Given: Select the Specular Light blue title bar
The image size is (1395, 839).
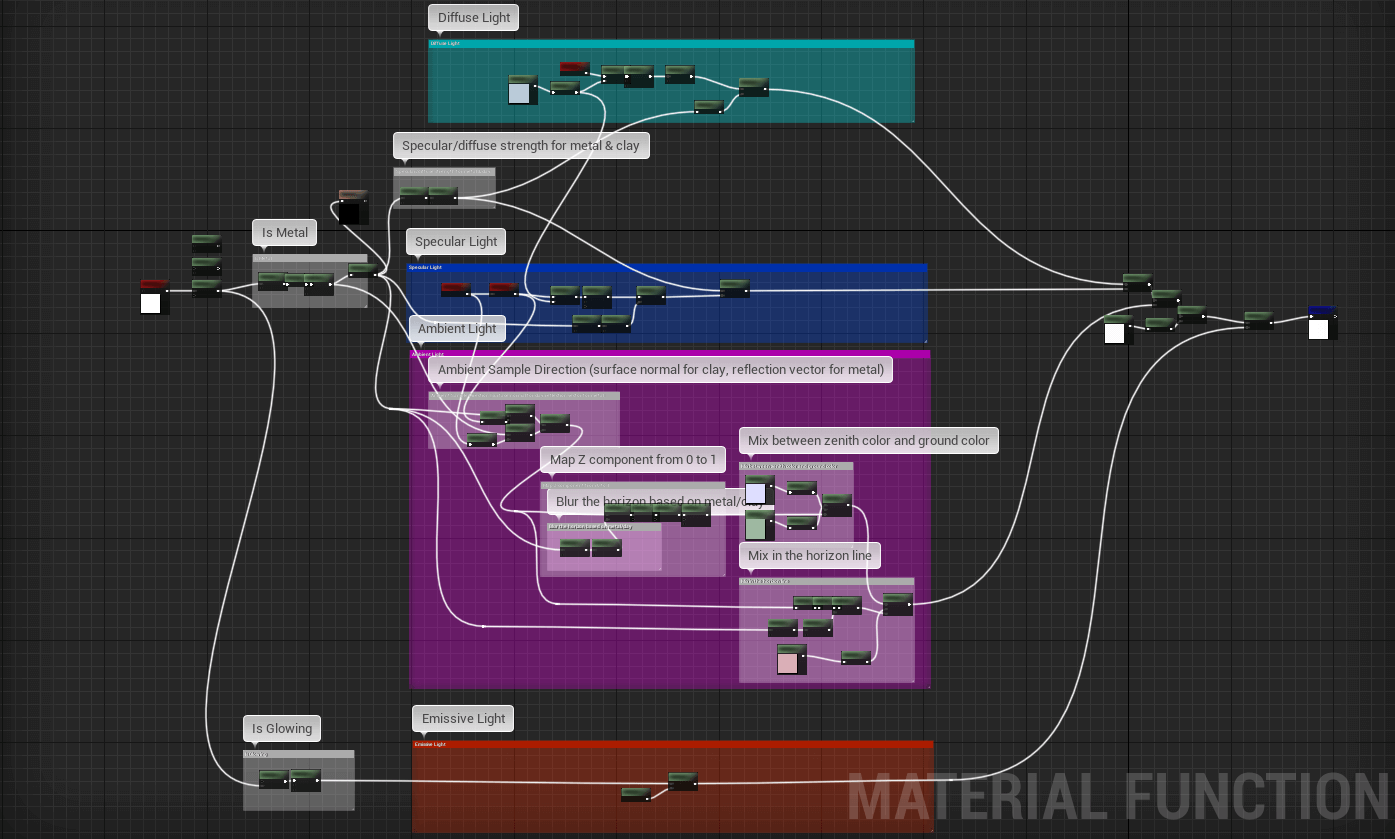Looking at the screenshot, I should pyautogui.click(x=667, y=268).
